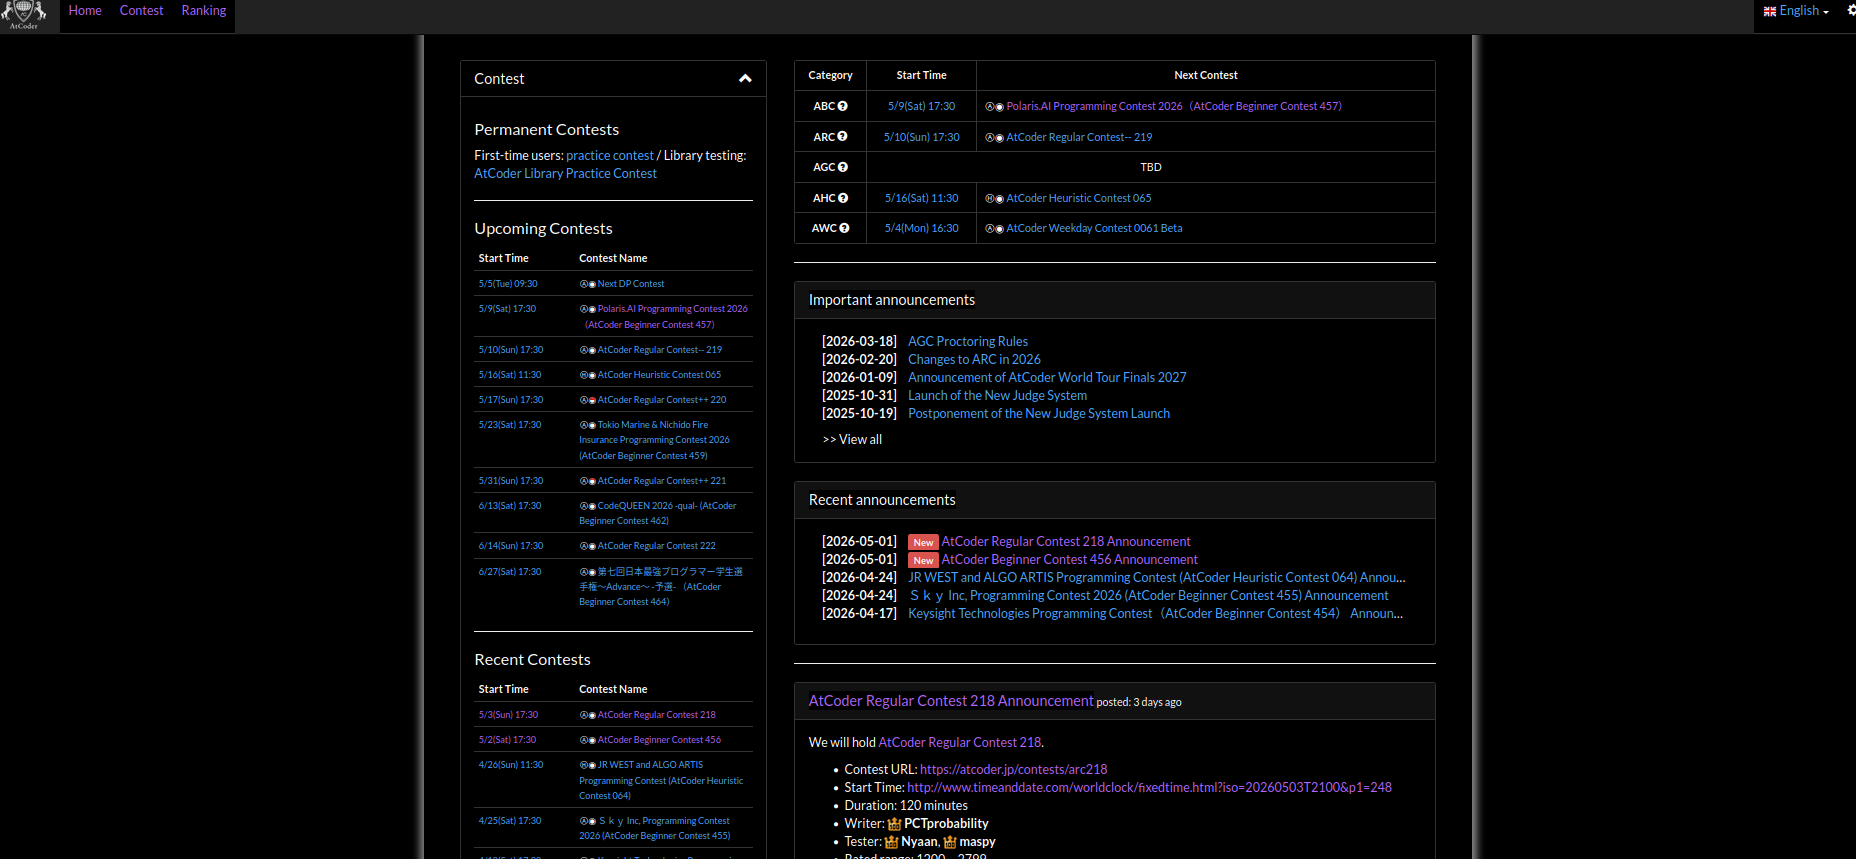Collapse the Contest panel with chevron
The height and width of the screenshot is (859, 1856).
pyautogui.click(x=745, y=78)
